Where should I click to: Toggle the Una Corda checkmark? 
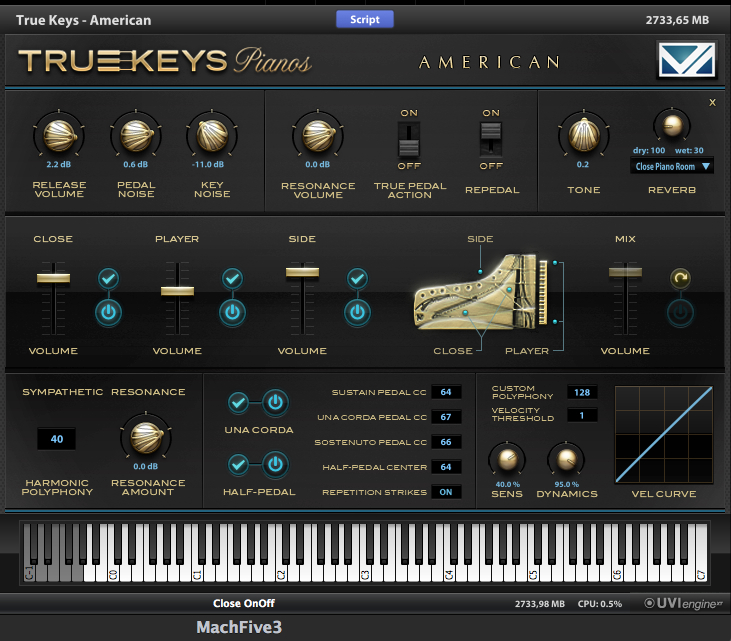tap(238, 402)
